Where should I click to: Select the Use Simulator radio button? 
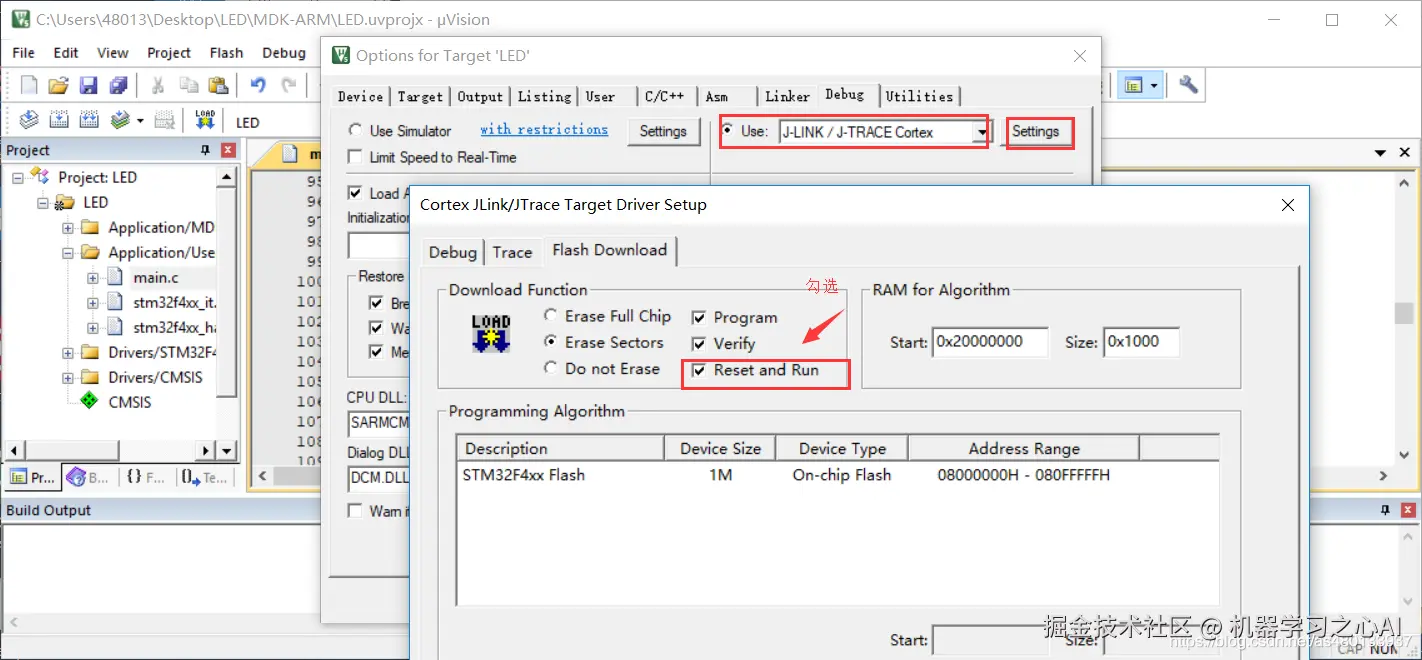tap(355, 130)
